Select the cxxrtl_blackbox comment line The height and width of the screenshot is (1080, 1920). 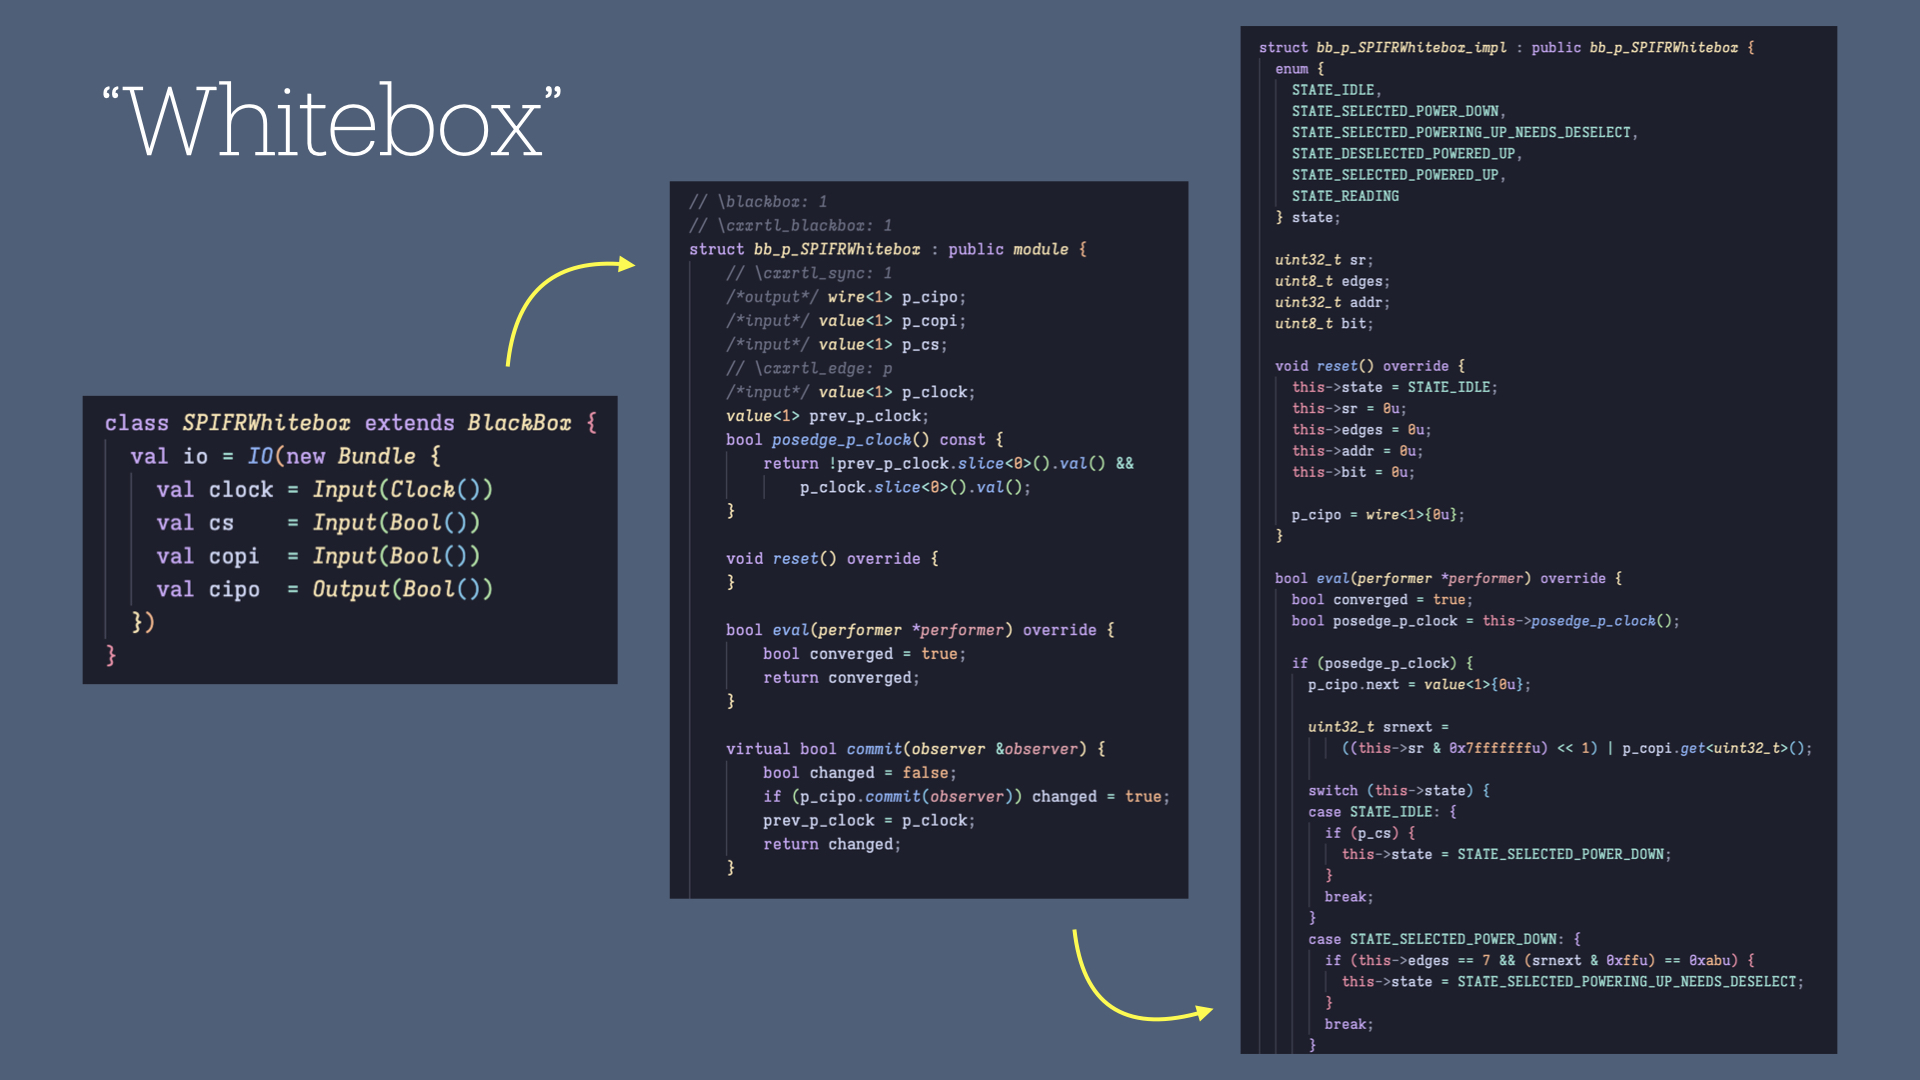(x=790, y=224)
